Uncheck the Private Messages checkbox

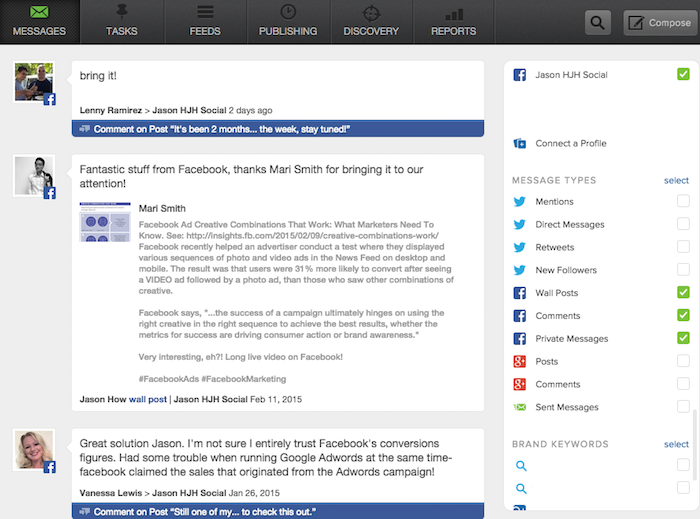683,338
